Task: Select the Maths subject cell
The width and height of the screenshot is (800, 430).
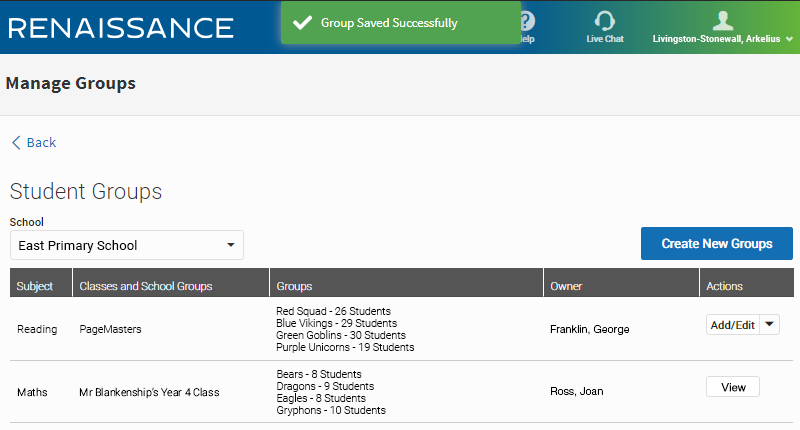Action: [x=32, y=392]
